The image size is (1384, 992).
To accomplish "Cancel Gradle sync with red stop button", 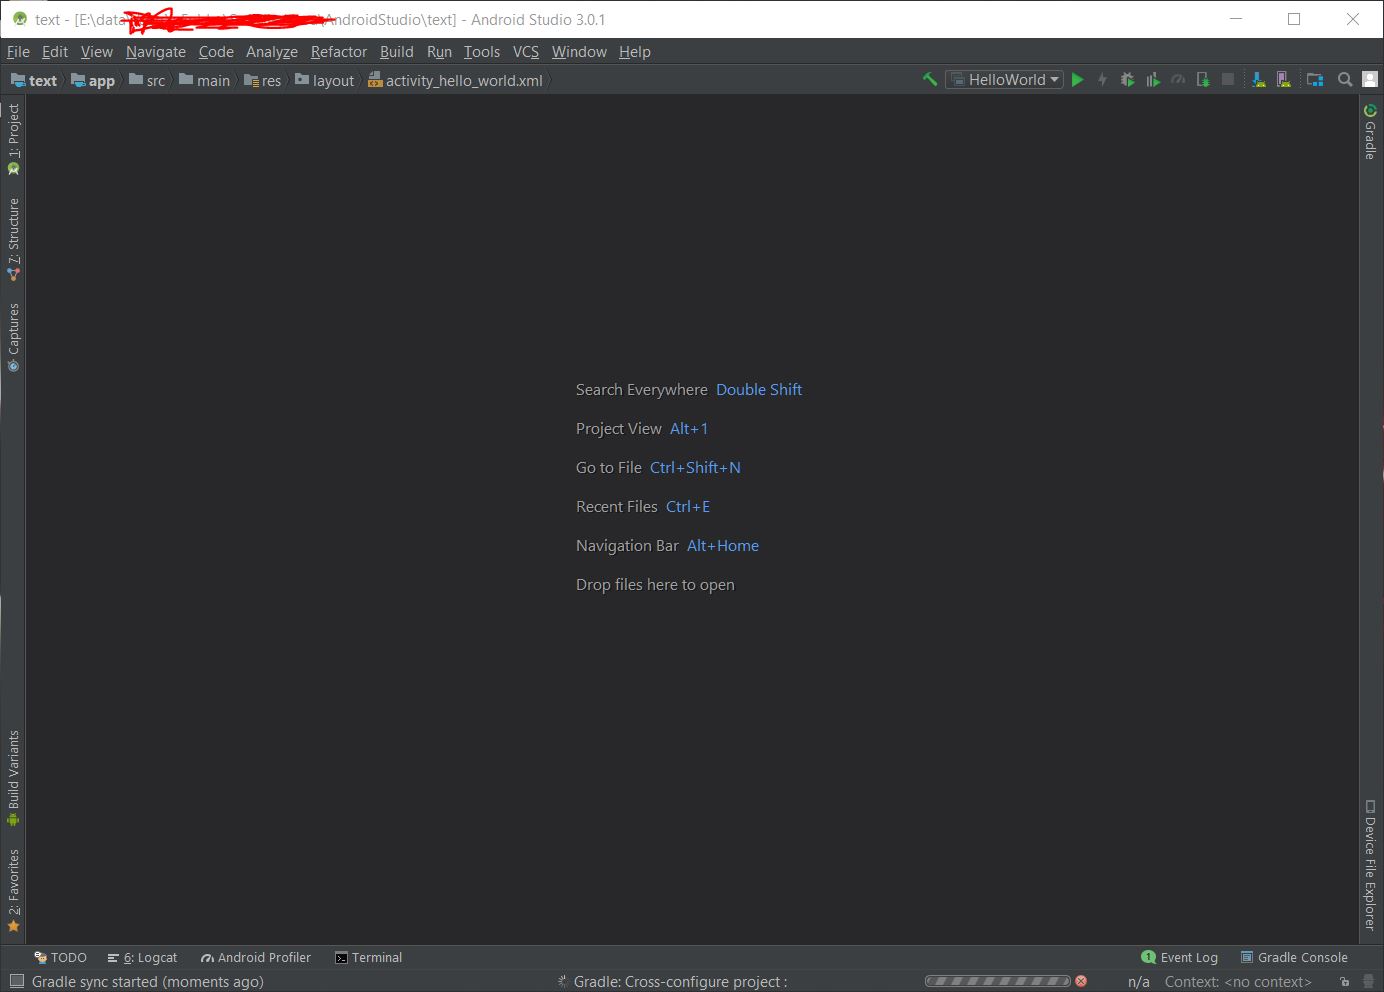I will [x=1081, y=982].
